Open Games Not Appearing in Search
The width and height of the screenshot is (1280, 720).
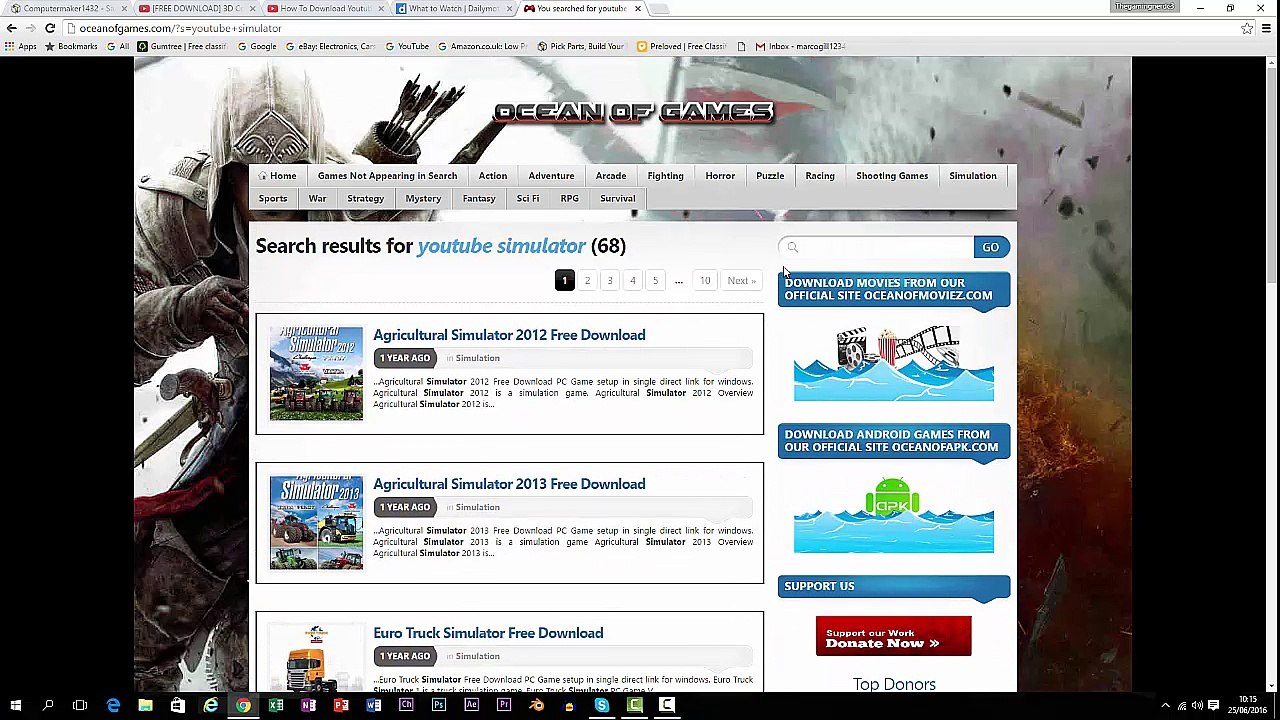387,176
